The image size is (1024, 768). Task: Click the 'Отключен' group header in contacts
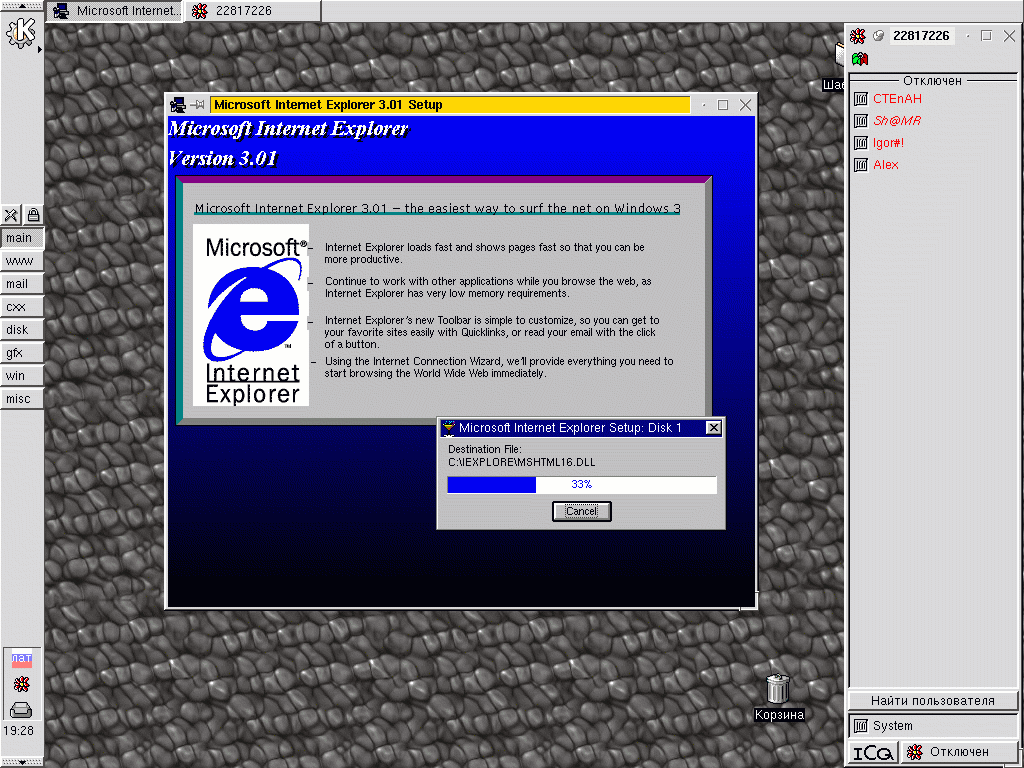click(x=932, y=80)
